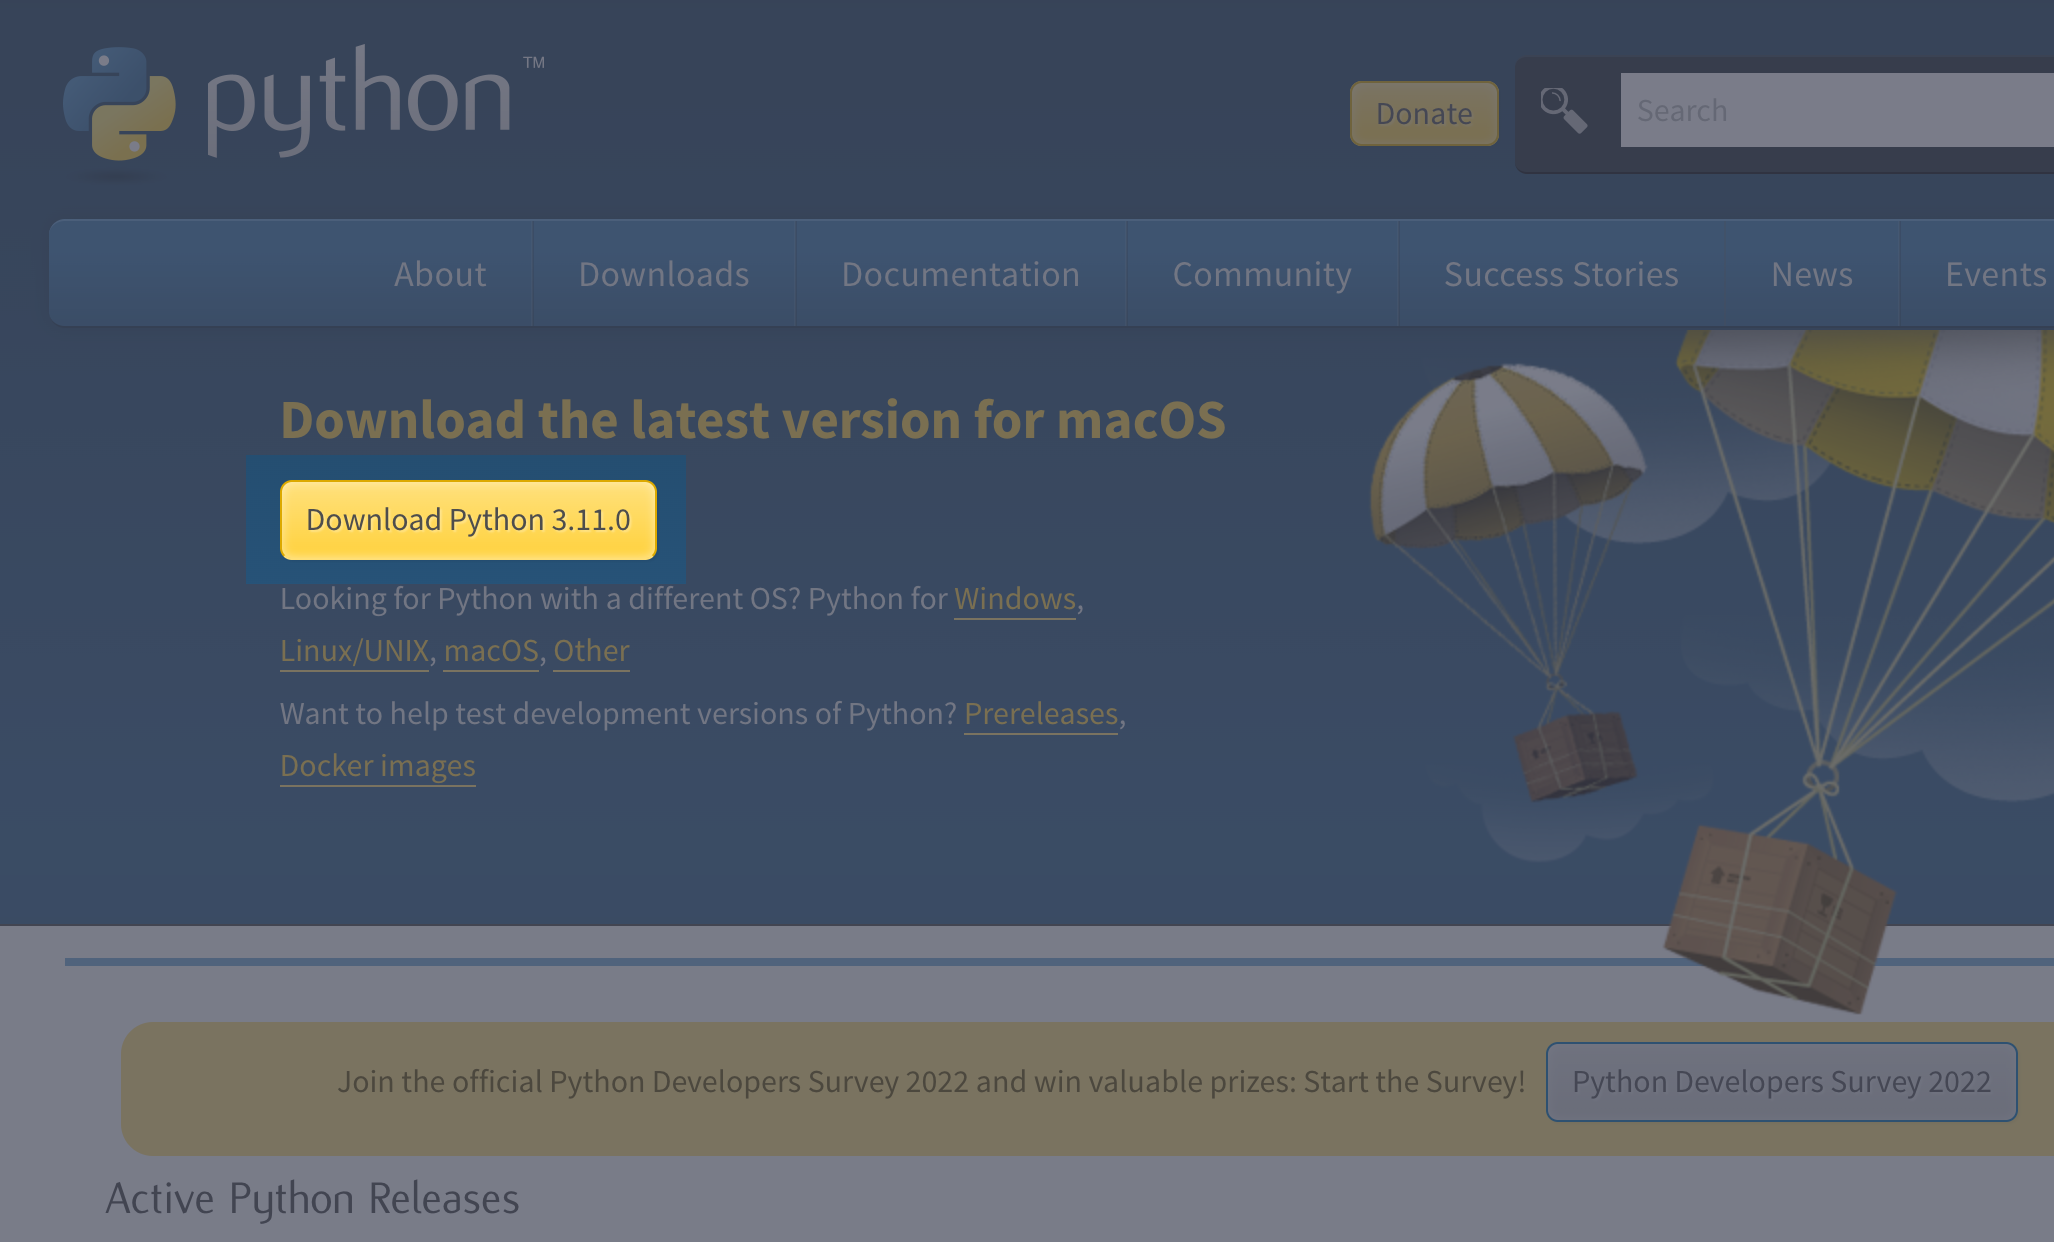Click the 'Download the latest version for macOS' heading

point(752,419)
